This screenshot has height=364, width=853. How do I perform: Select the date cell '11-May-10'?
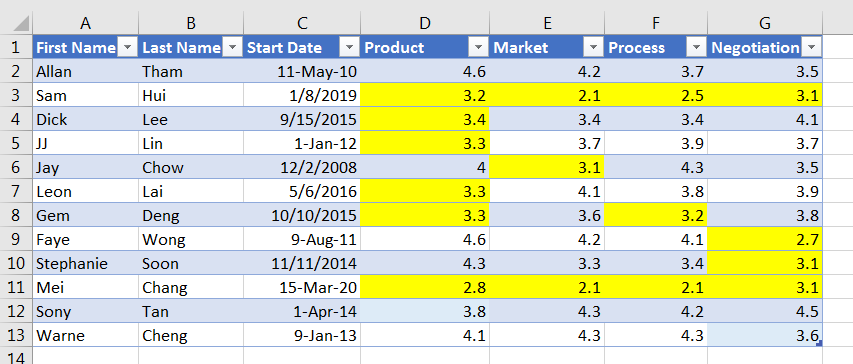302,71
